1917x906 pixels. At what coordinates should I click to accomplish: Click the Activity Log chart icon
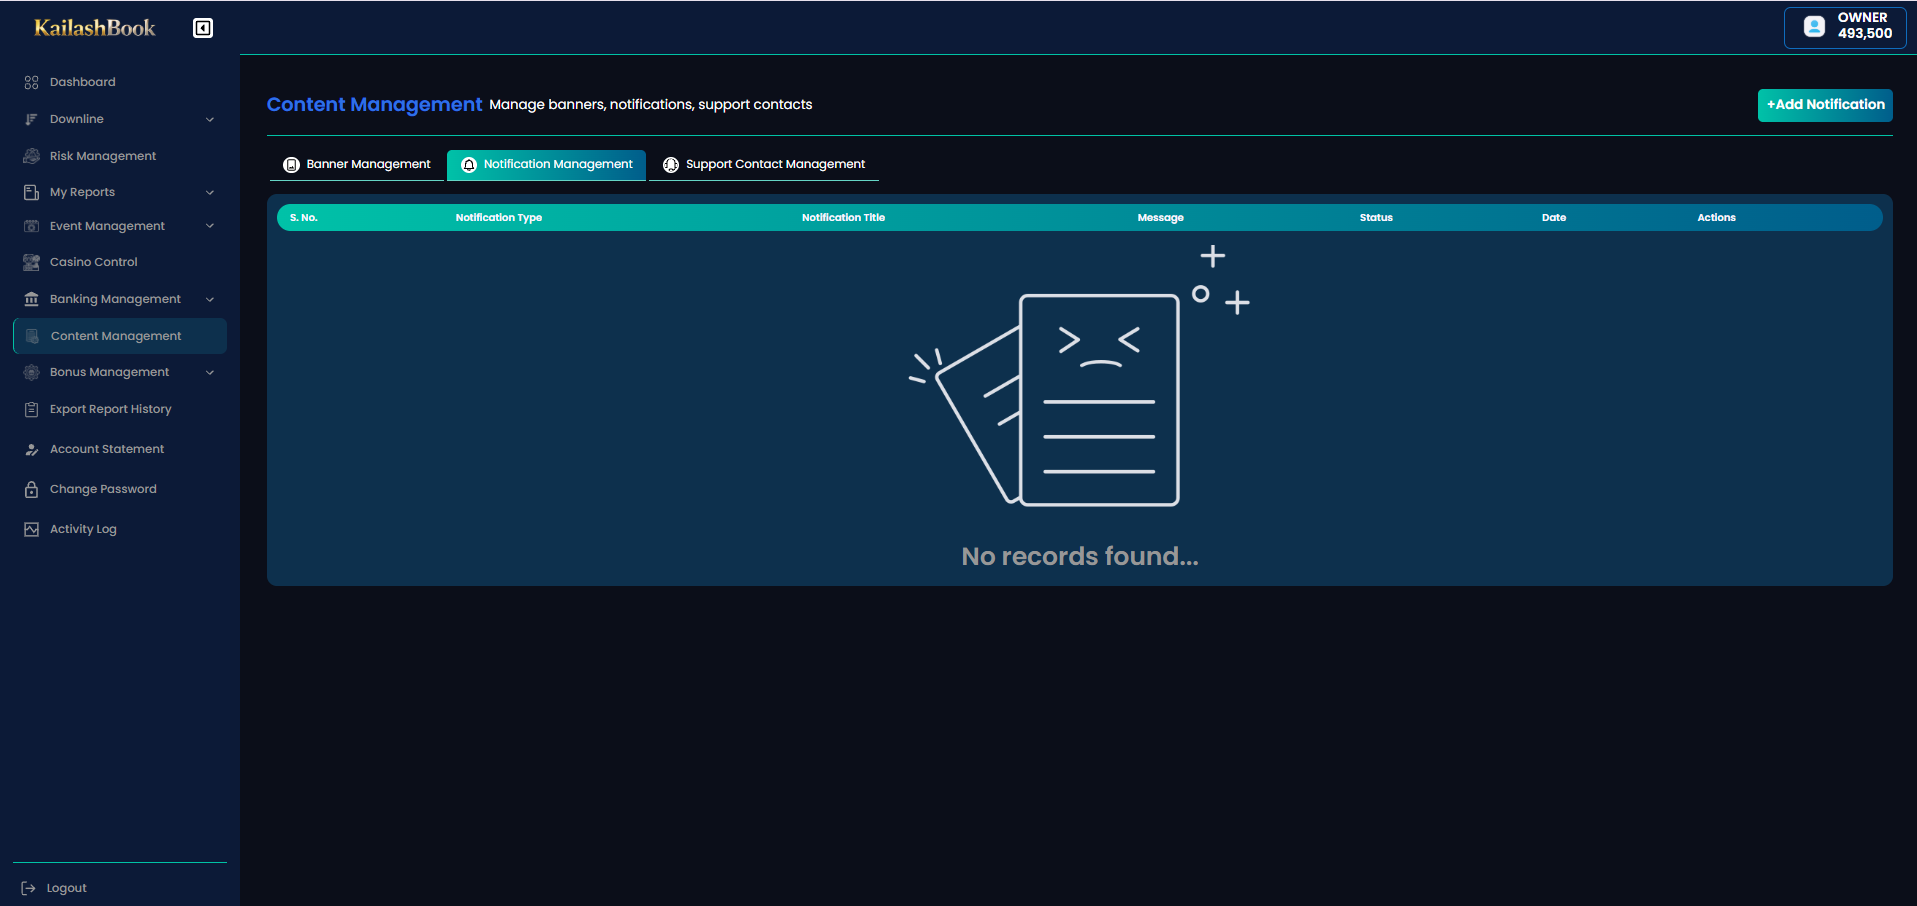coord(31,529)
